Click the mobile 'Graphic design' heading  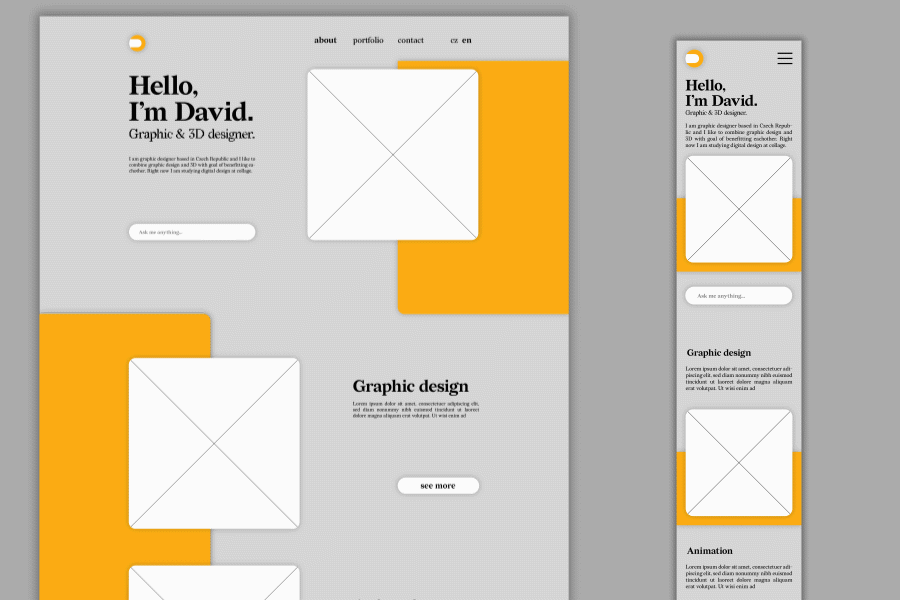(x=718, y=353)
